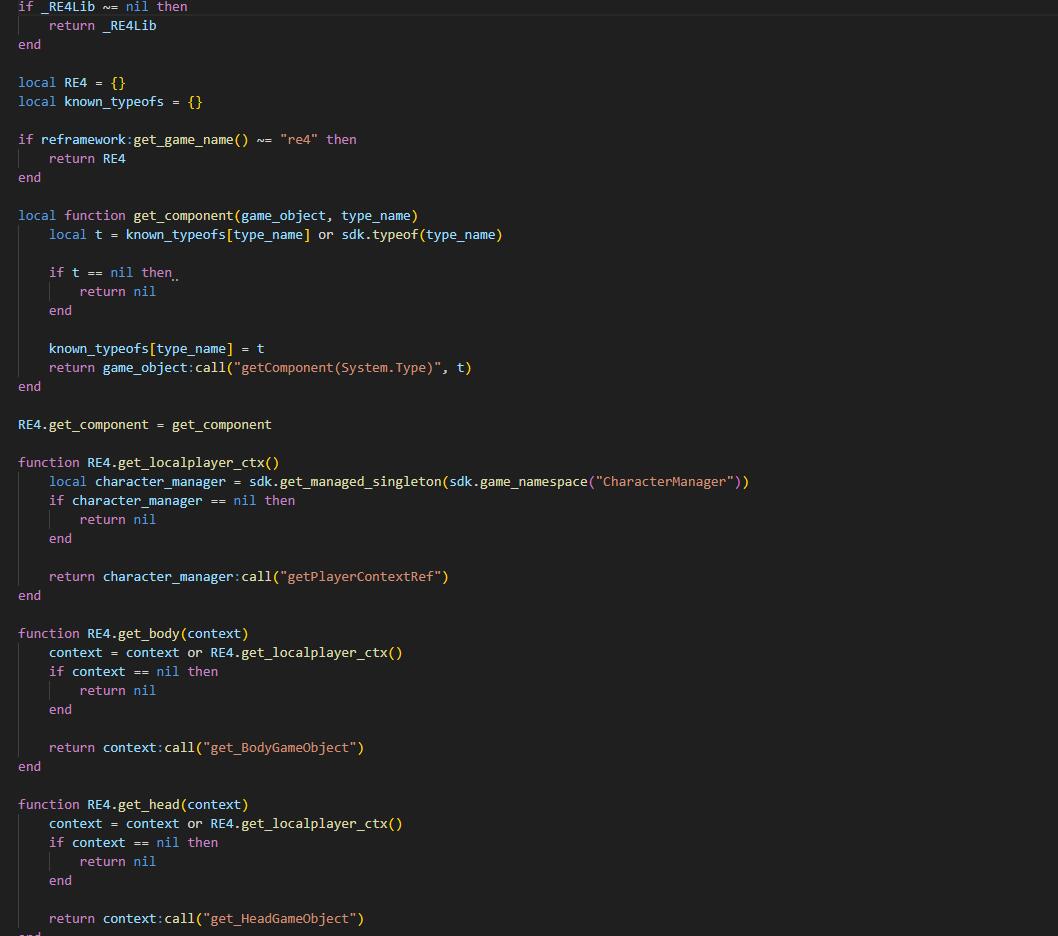Click the known_typeofs[type_name] = t assignment
The width and height of the screenshot is (1058, 936).
156,349
